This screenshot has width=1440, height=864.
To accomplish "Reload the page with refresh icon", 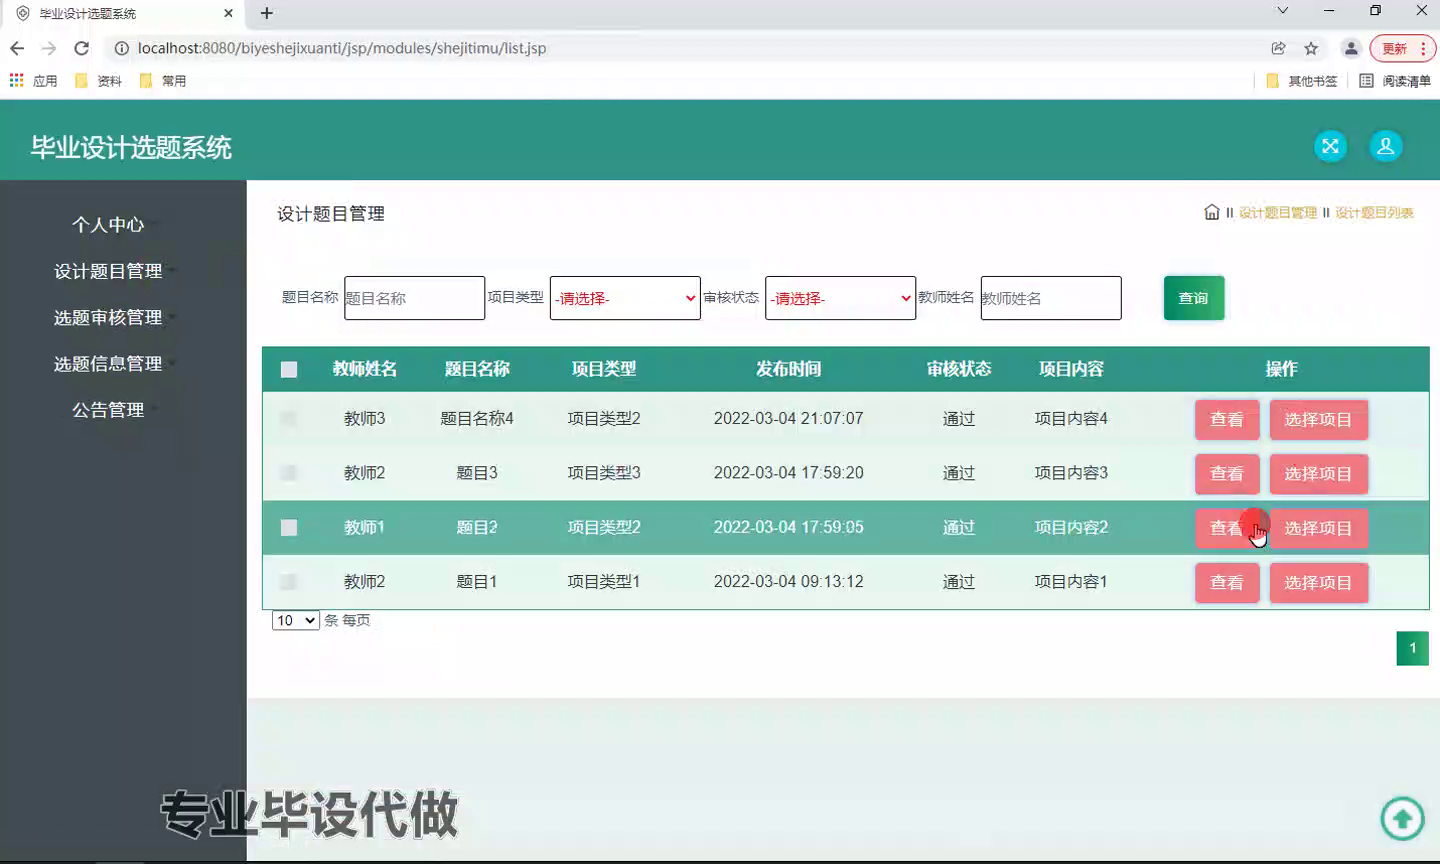I will tap(82, 48).
